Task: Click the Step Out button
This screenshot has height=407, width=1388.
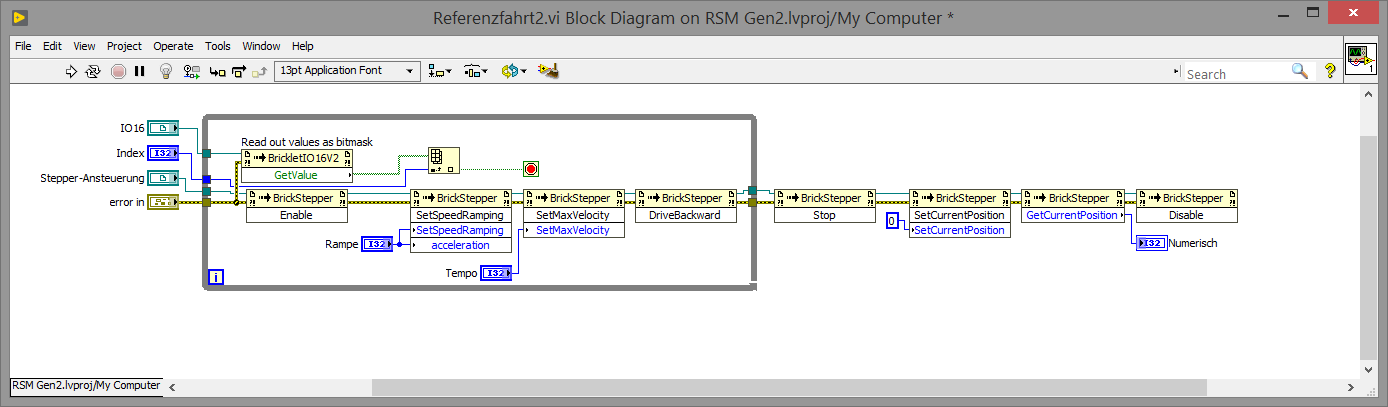Action: click(x=260, y=71)
